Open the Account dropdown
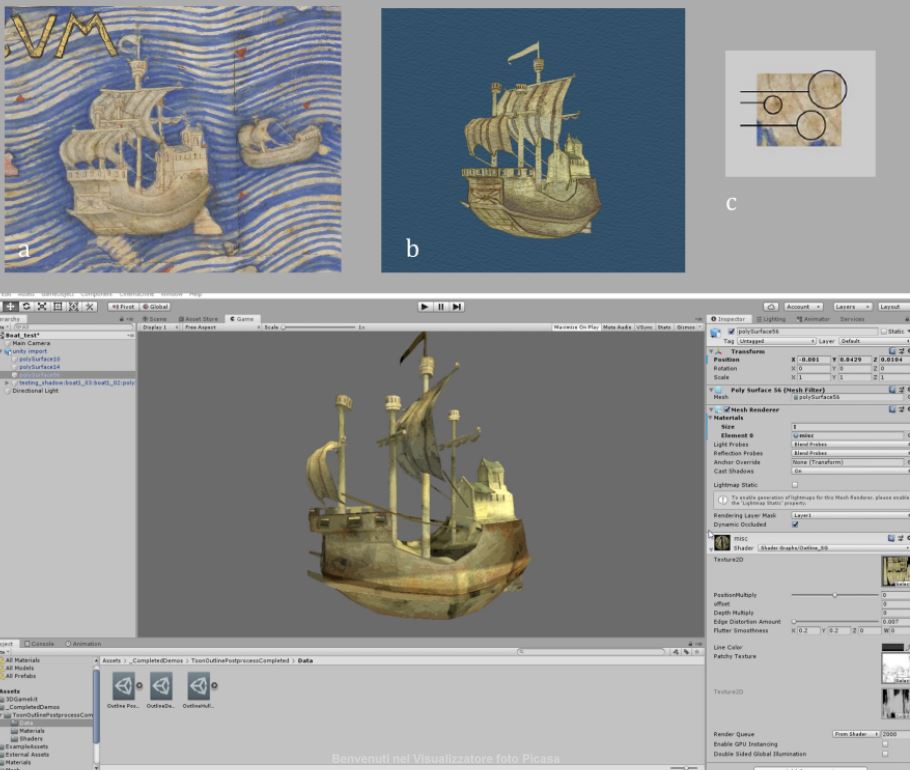The width and height of the screenshot is (910, 770). [804, 306]
